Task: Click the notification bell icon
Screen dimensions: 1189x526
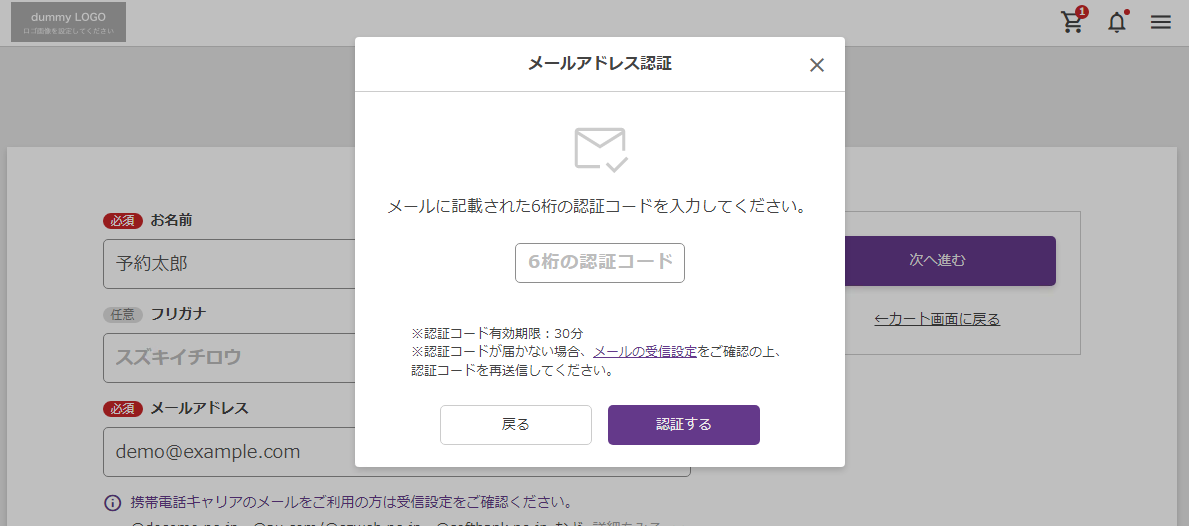Action: click(x=1116, y=23)
